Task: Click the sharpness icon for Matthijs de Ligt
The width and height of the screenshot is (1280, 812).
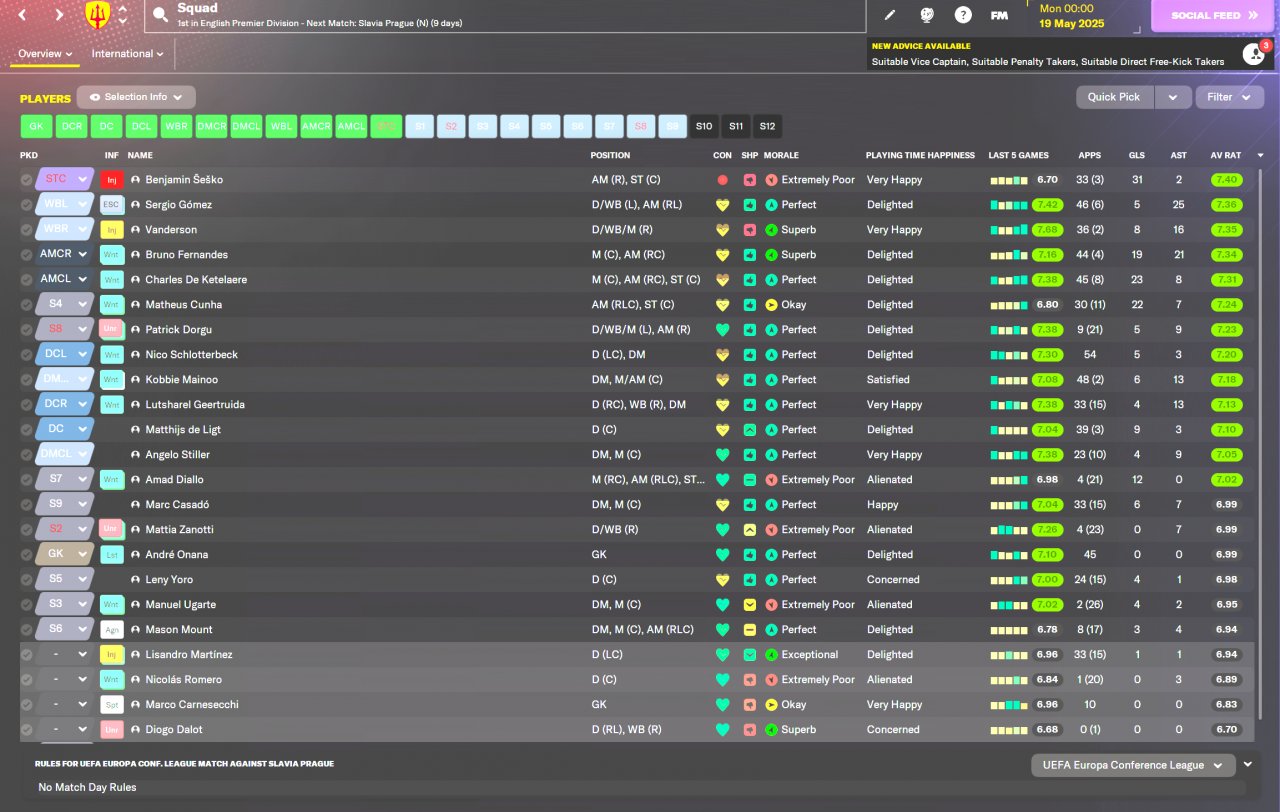Action: (x=749, y=430)
